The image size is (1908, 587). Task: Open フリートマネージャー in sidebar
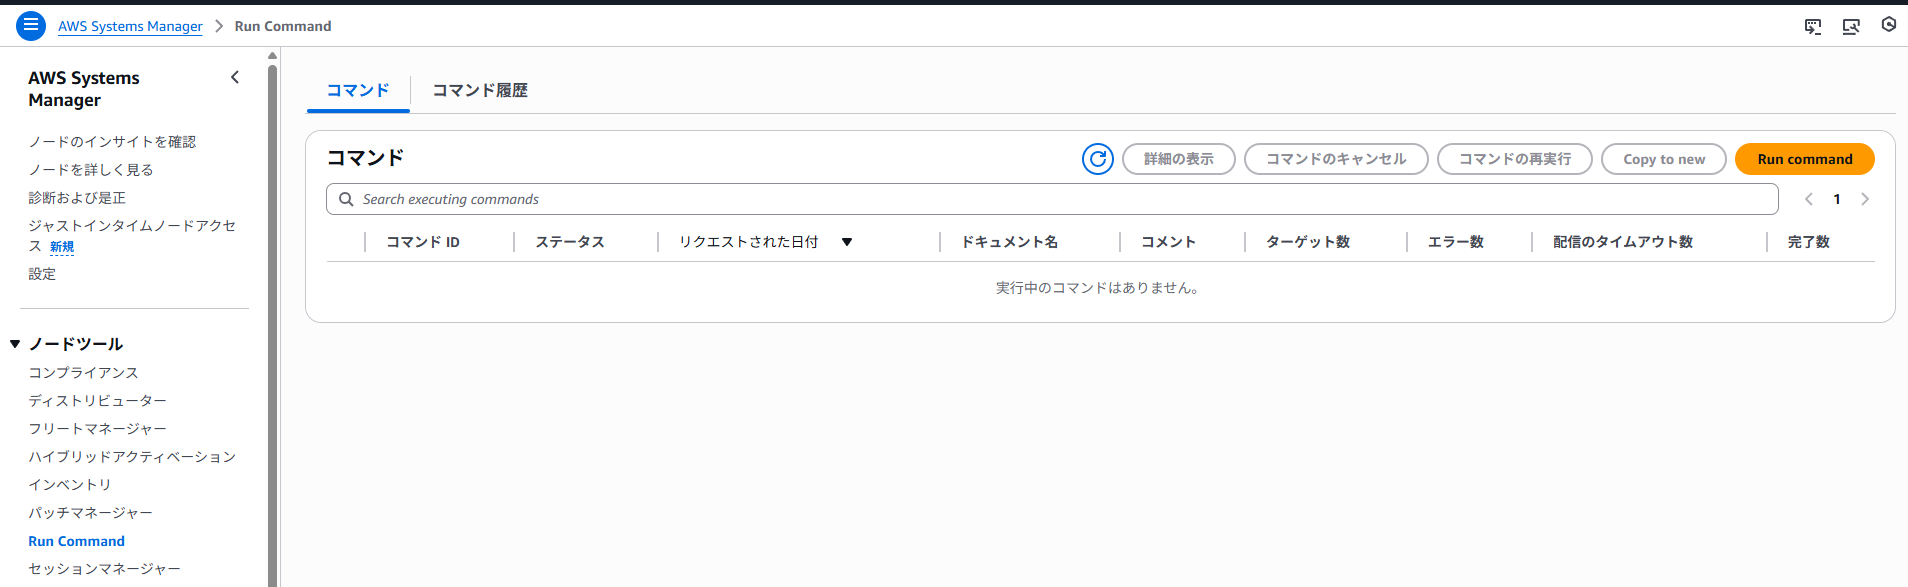97,429
